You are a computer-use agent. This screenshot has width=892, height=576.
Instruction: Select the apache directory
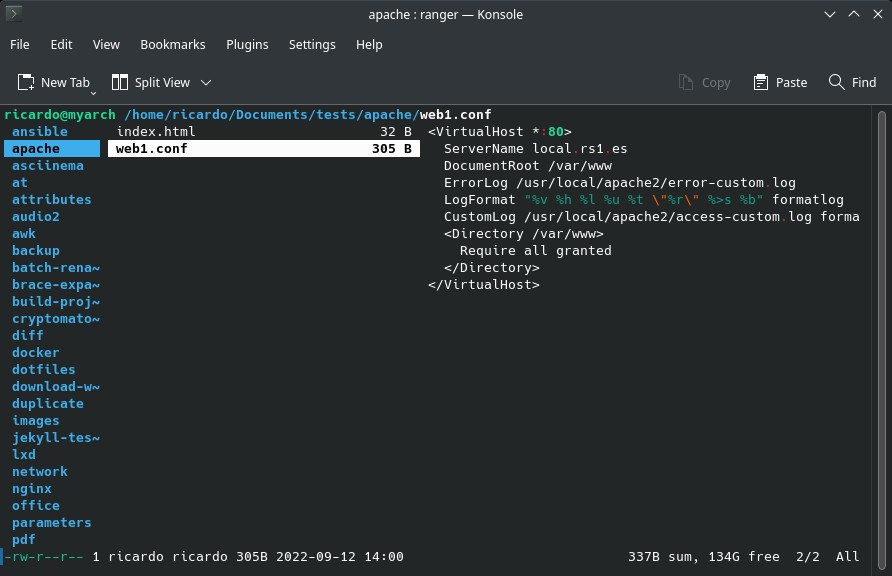(x=52, y=148)
